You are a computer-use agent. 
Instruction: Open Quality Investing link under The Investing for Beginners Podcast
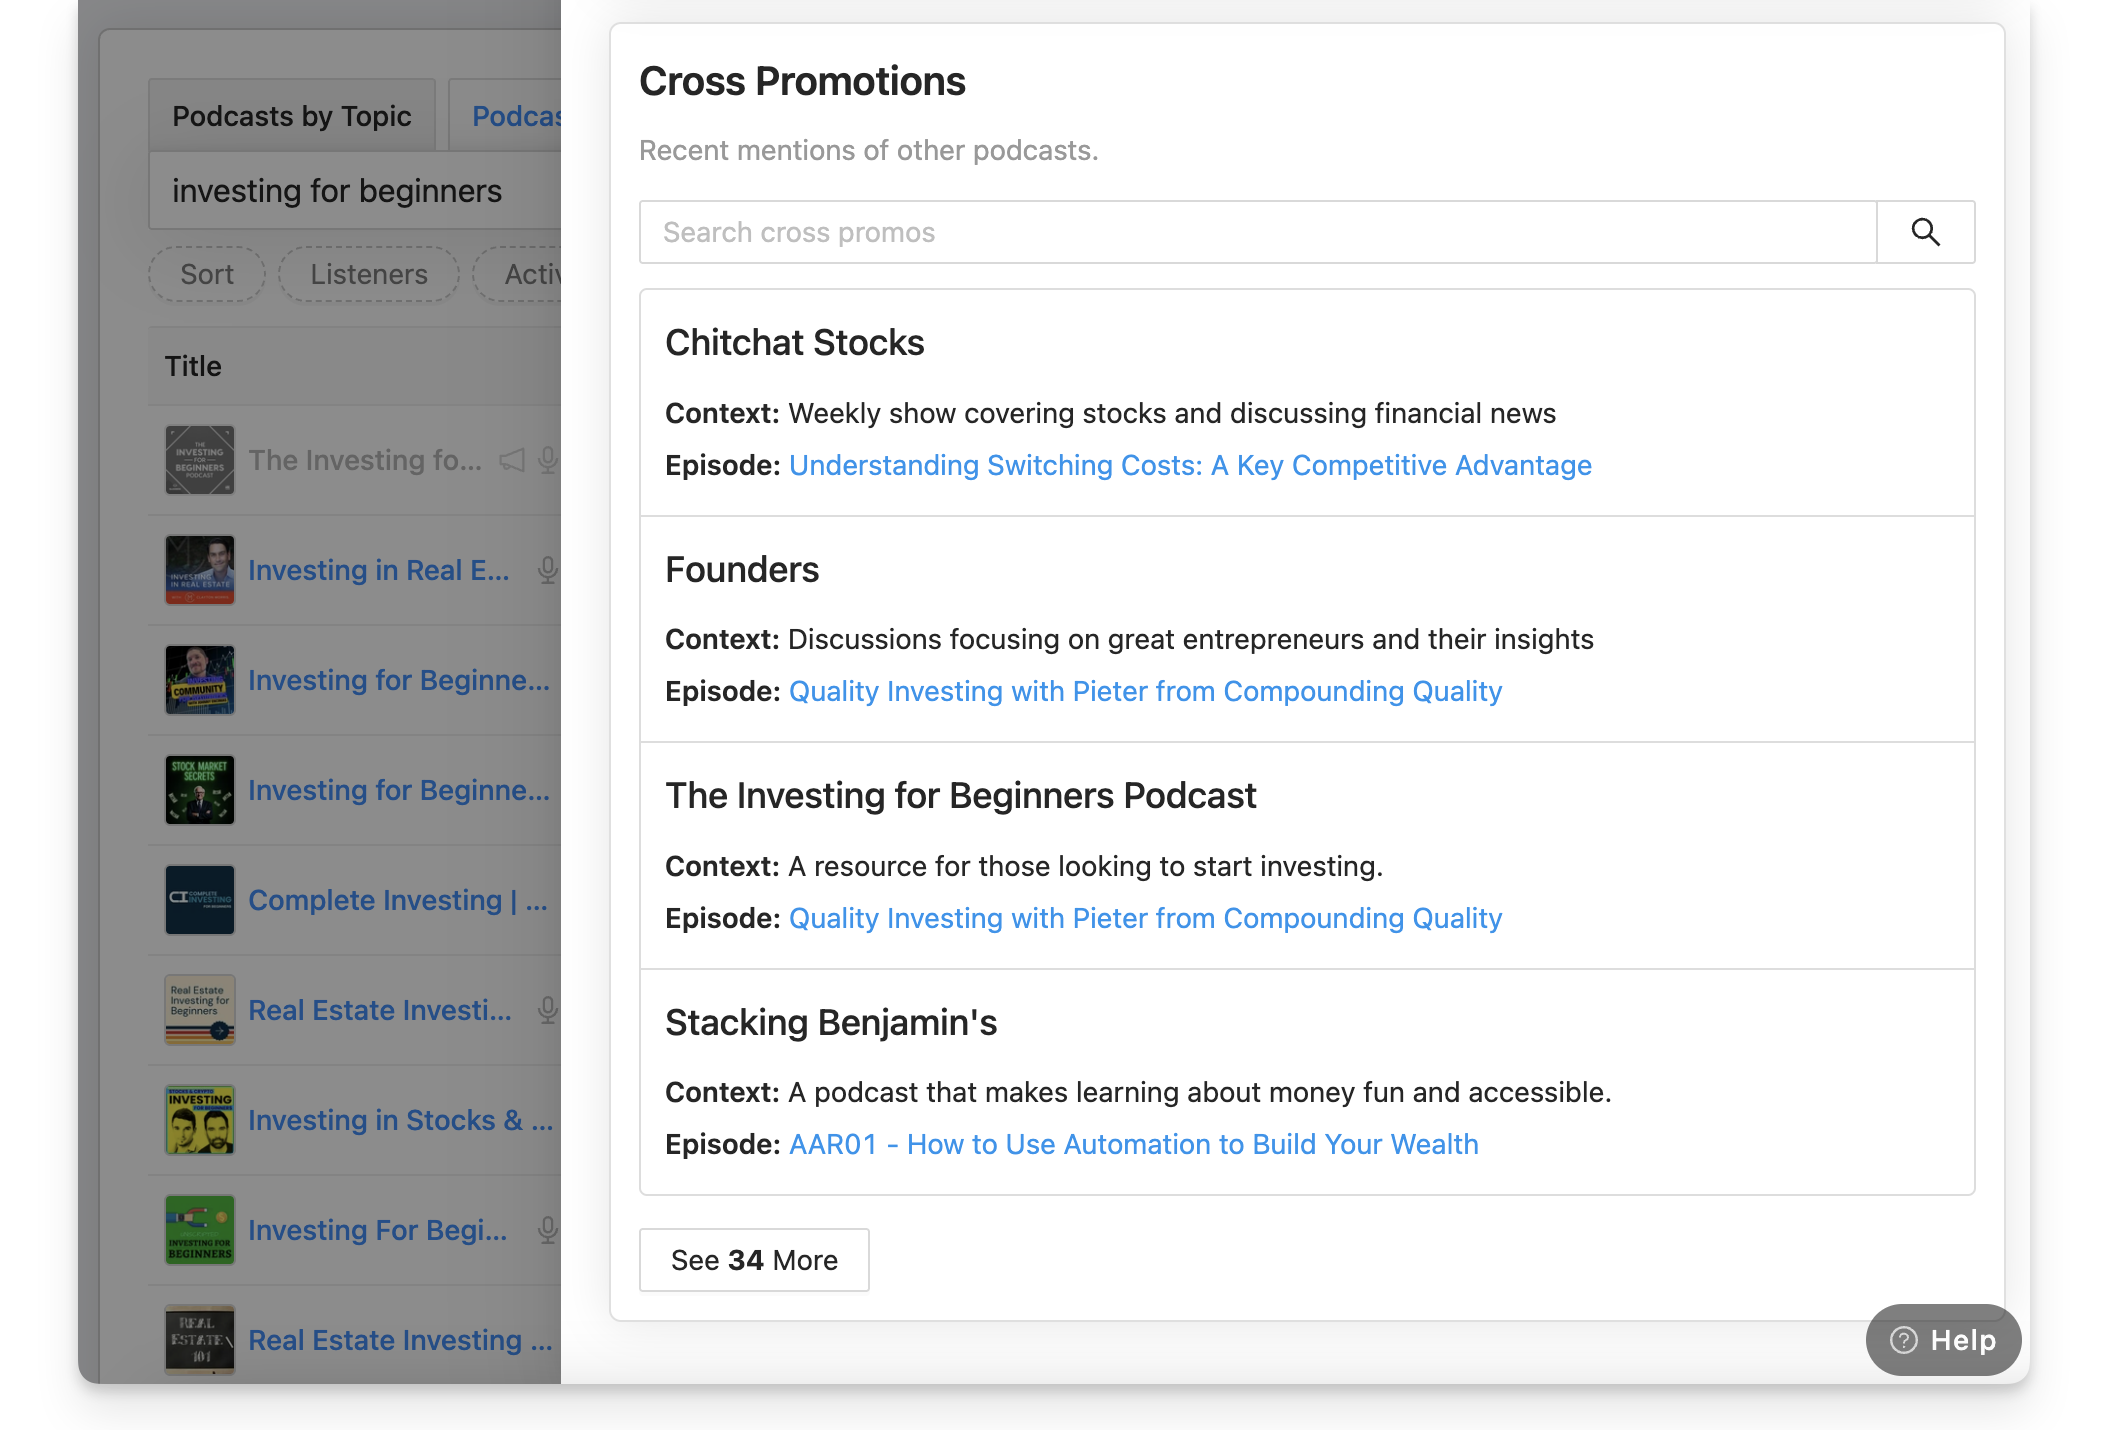tap(1145, 918)
